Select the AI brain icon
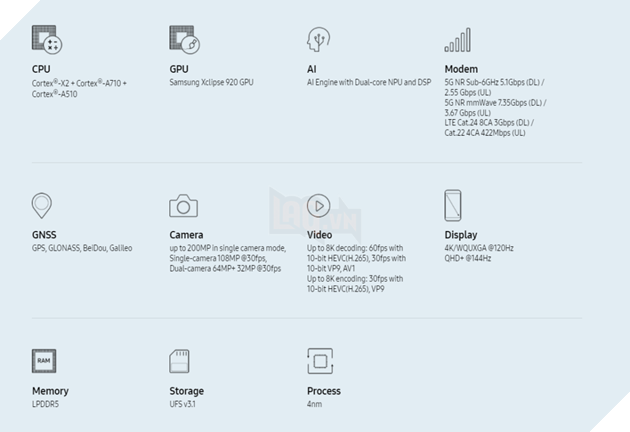 319,41
